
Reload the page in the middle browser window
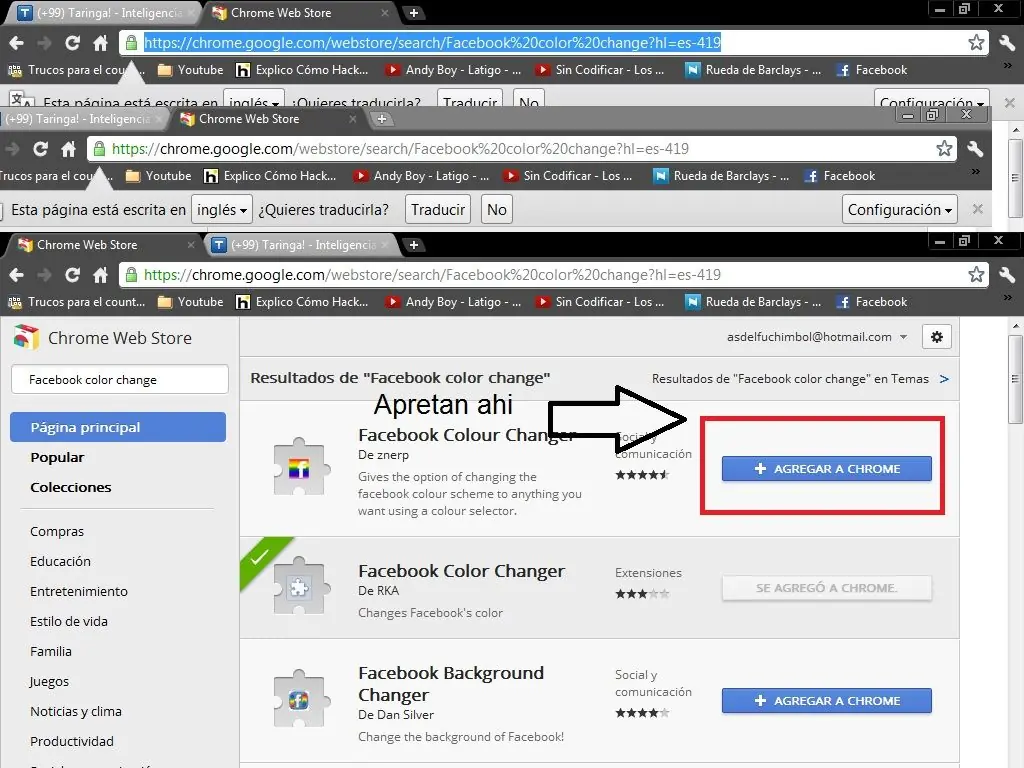[x=40, y=149]
